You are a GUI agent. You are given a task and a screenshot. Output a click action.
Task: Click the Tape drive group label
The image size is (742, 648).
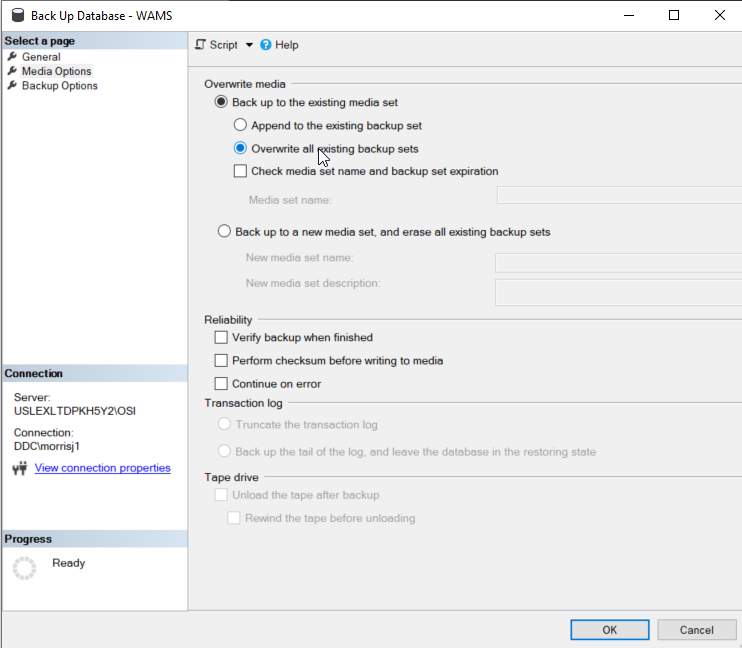(231, 477)
